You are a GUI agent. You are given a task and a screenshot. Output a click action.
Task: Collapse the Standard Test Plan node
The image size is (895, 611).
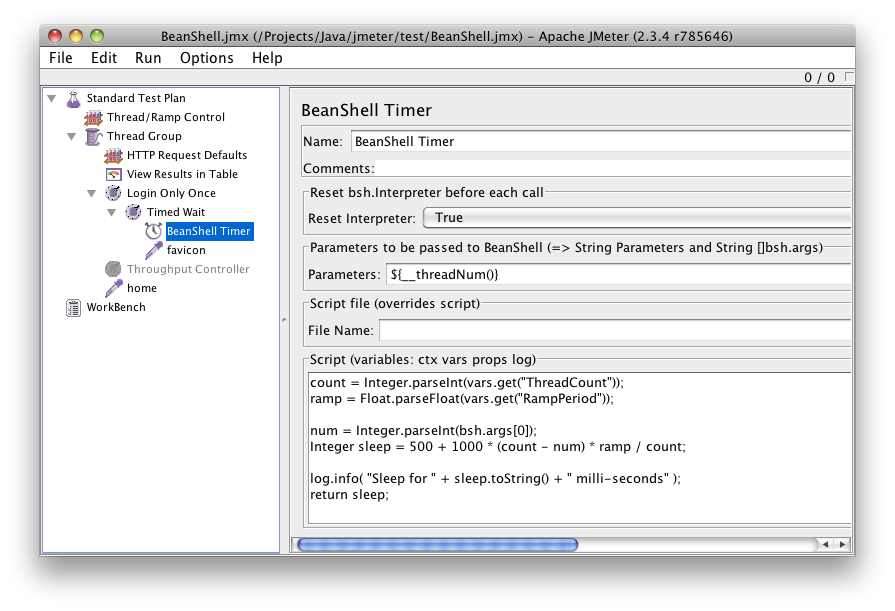(x=52, y=99)
